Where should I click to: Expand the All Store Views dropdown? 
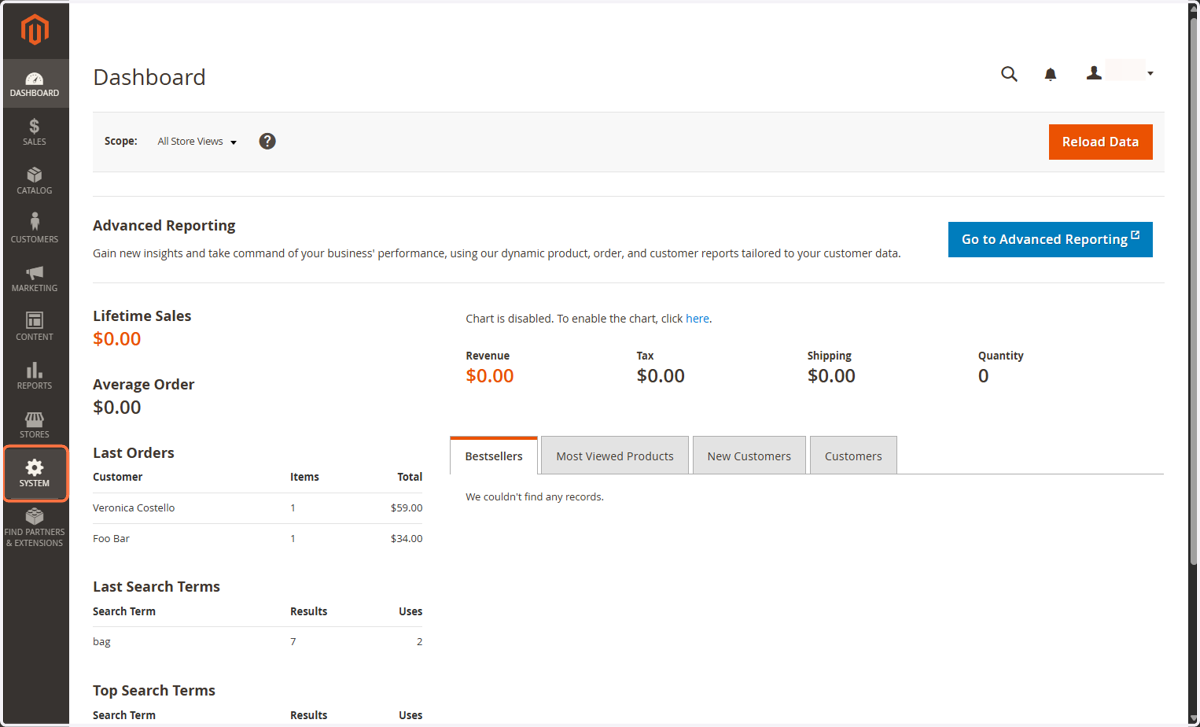(x=197, y=142)
